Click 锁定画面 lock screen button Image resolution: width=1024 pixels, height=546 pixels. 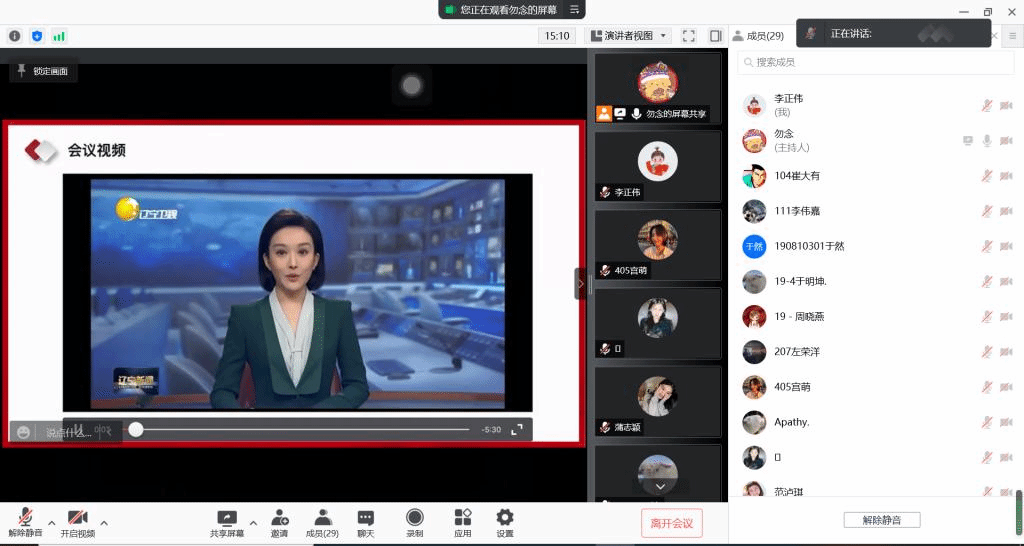click(43, 71)
